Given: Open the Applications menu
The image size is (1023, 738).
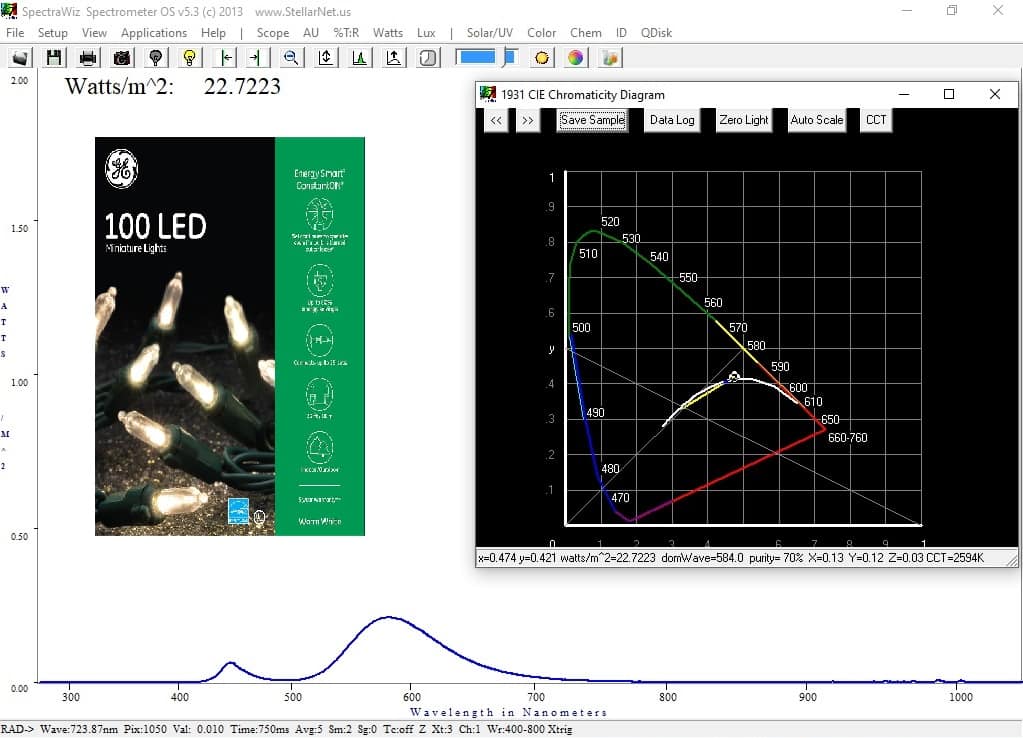Looking at the screenshot, I should pos(154,33).
